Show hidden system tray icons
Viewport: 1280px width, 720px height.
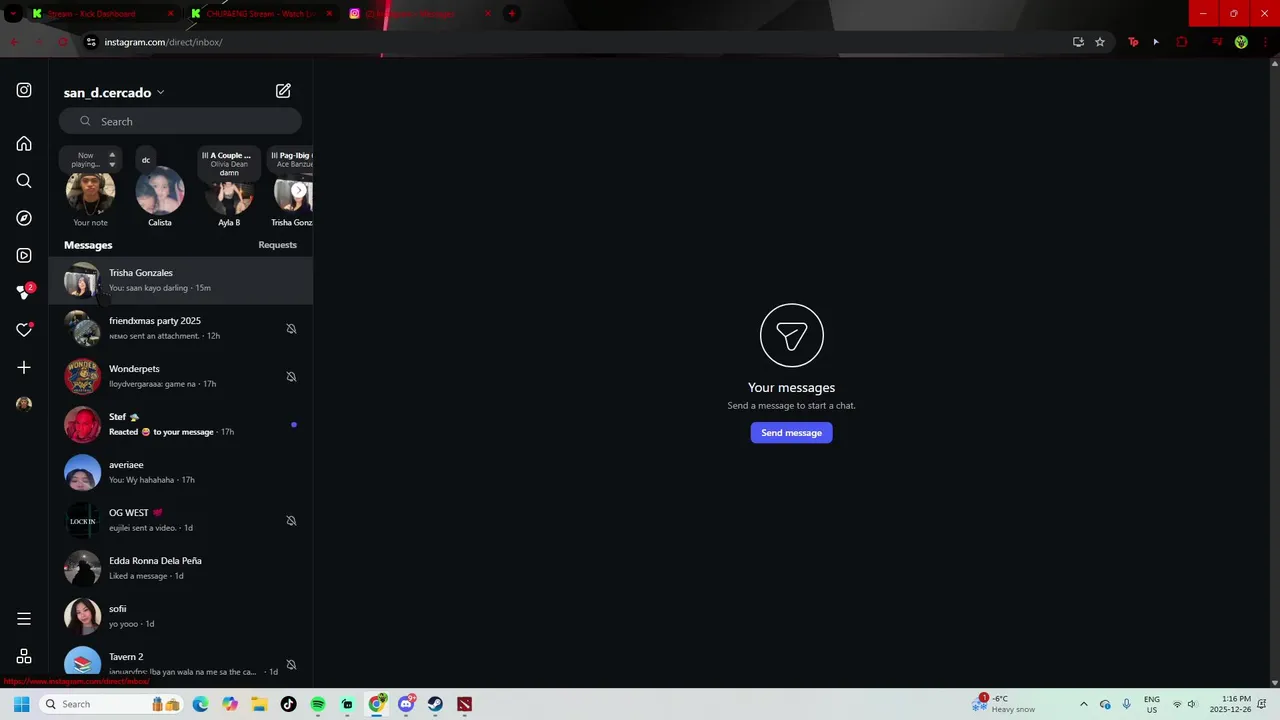(x=1083, y=704)
